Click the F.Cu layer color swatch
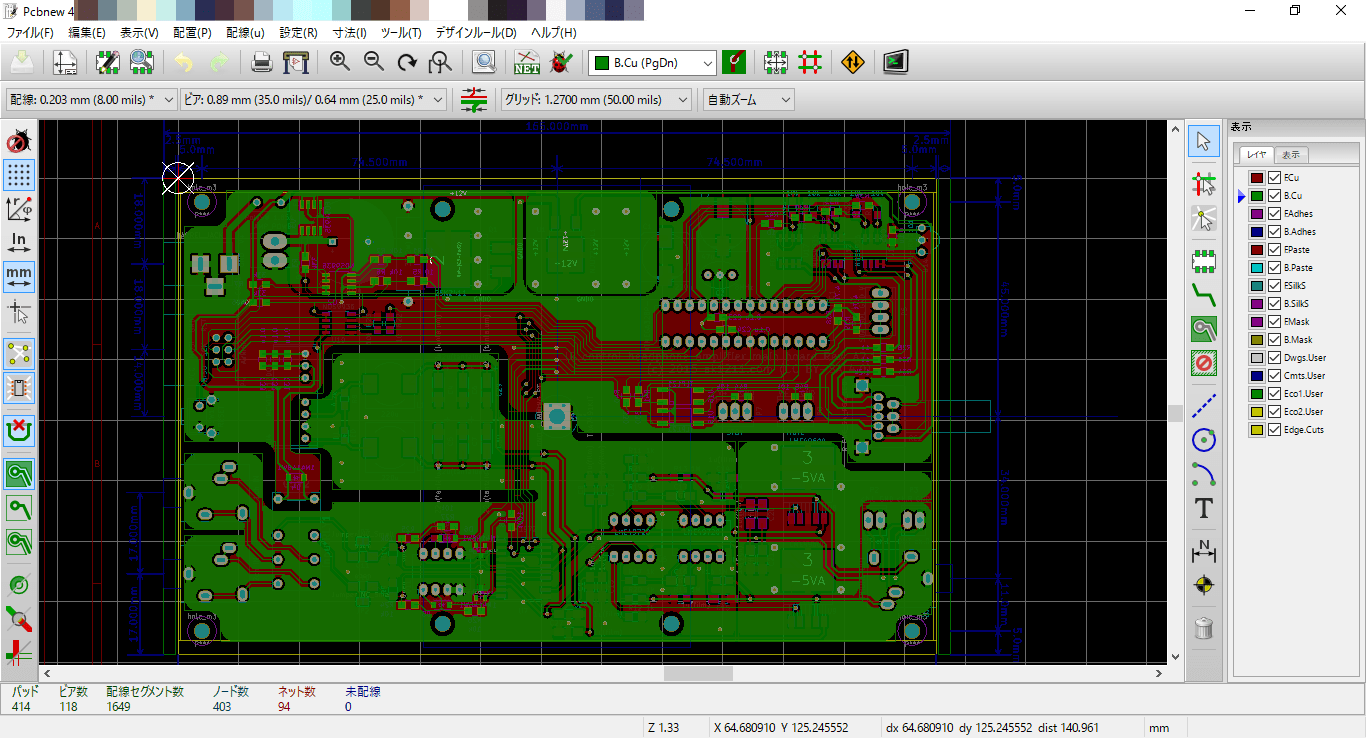Viewport: 1366px width, 738px height. [x=1257, y=177]
